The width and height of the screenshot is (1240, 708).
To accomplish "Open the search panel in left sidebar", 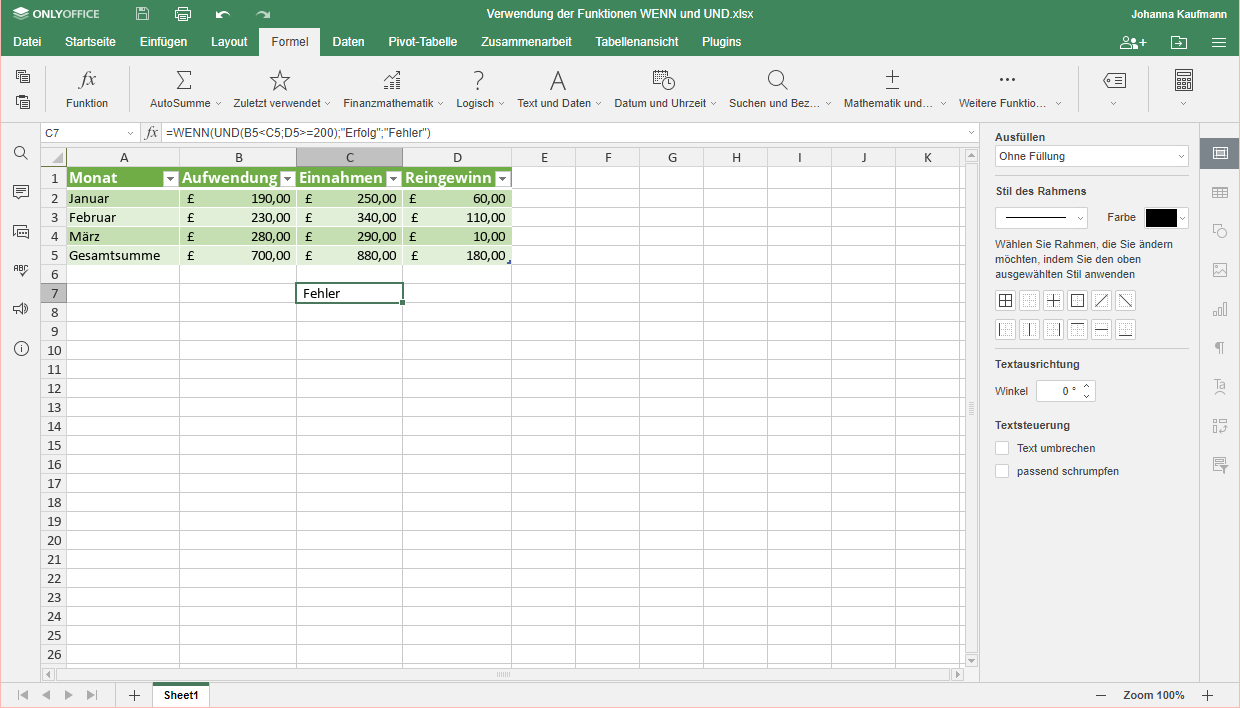I will pyautogui.click(x=20, y=153).
